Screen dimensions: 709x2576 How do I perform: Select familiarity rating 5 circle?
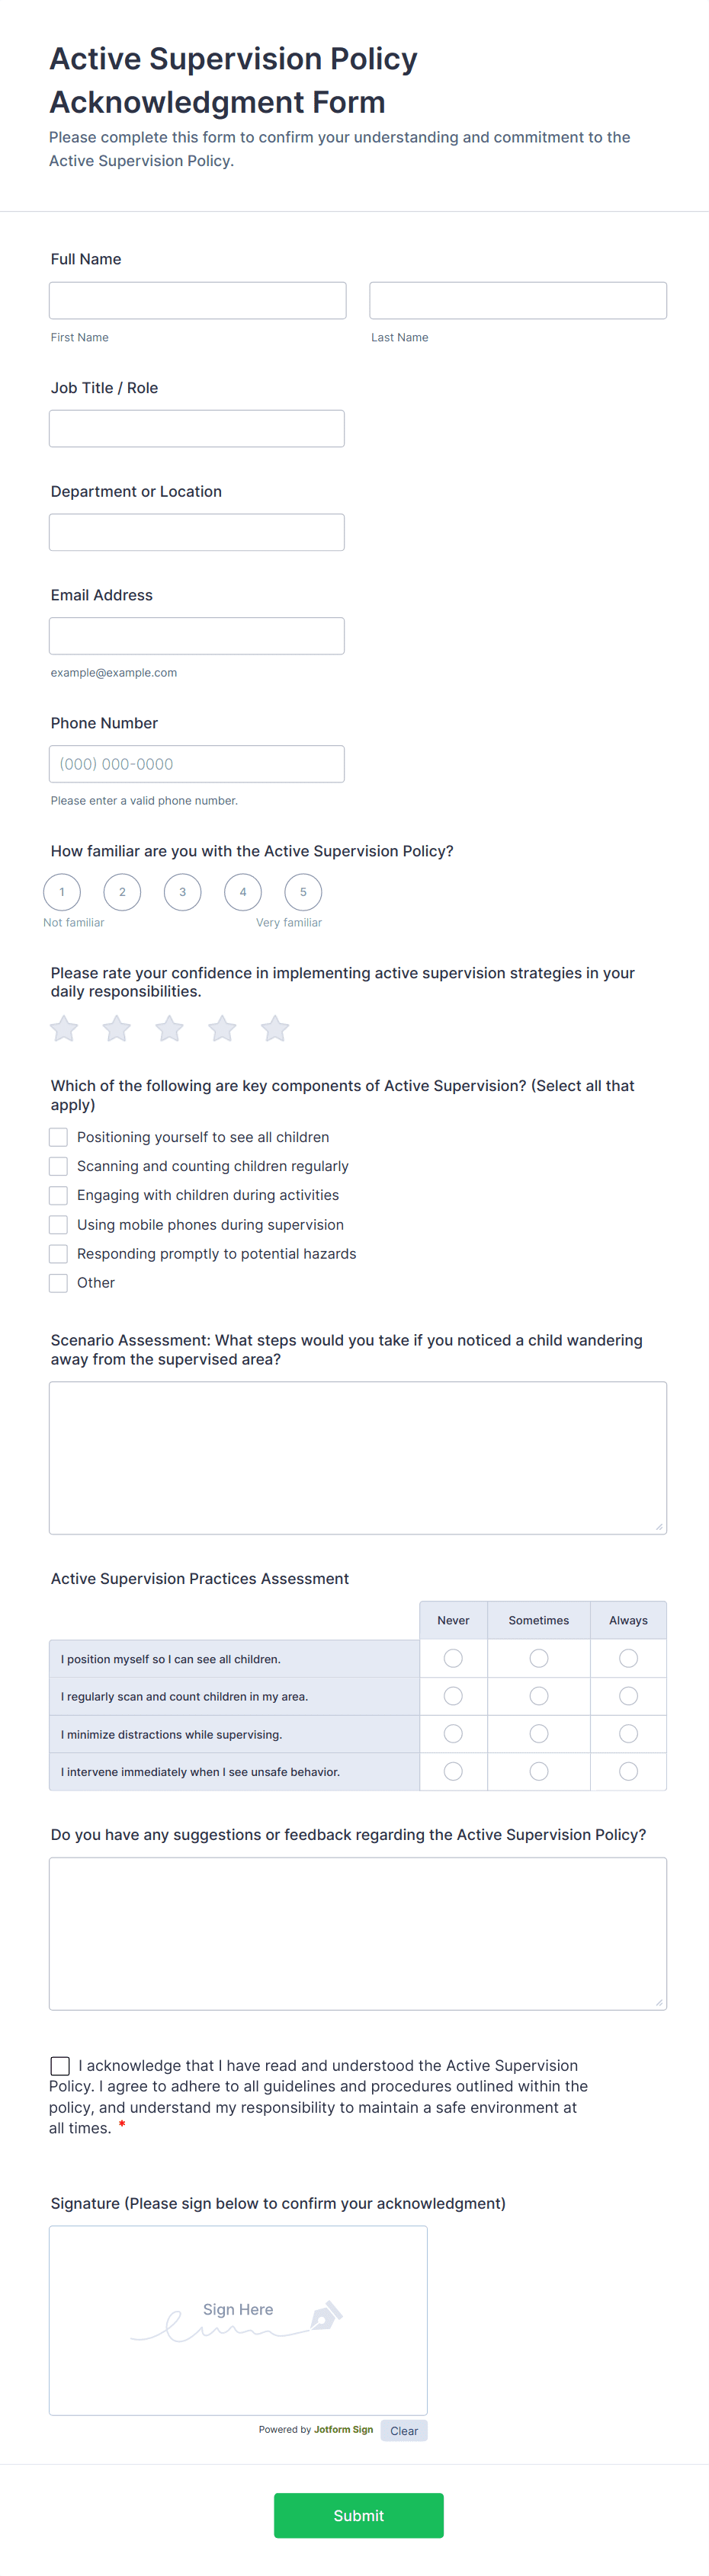click(303, 892)
